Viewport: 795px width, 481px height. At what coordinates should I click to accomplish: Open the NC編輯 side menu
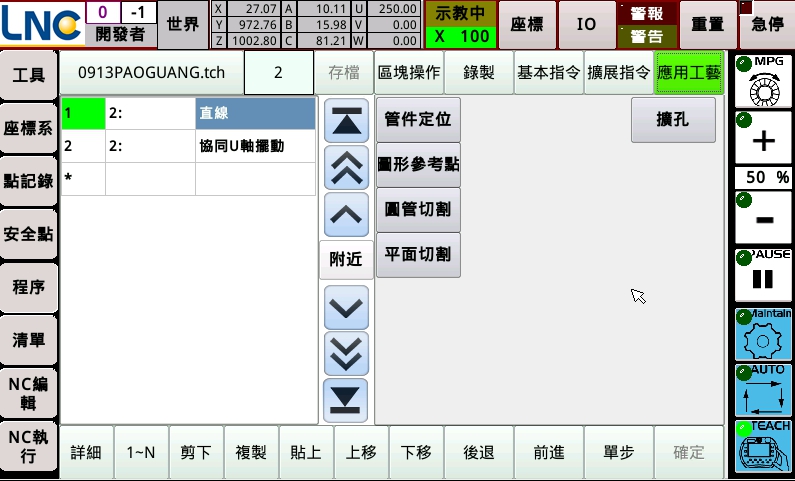[x=29, y=393]
